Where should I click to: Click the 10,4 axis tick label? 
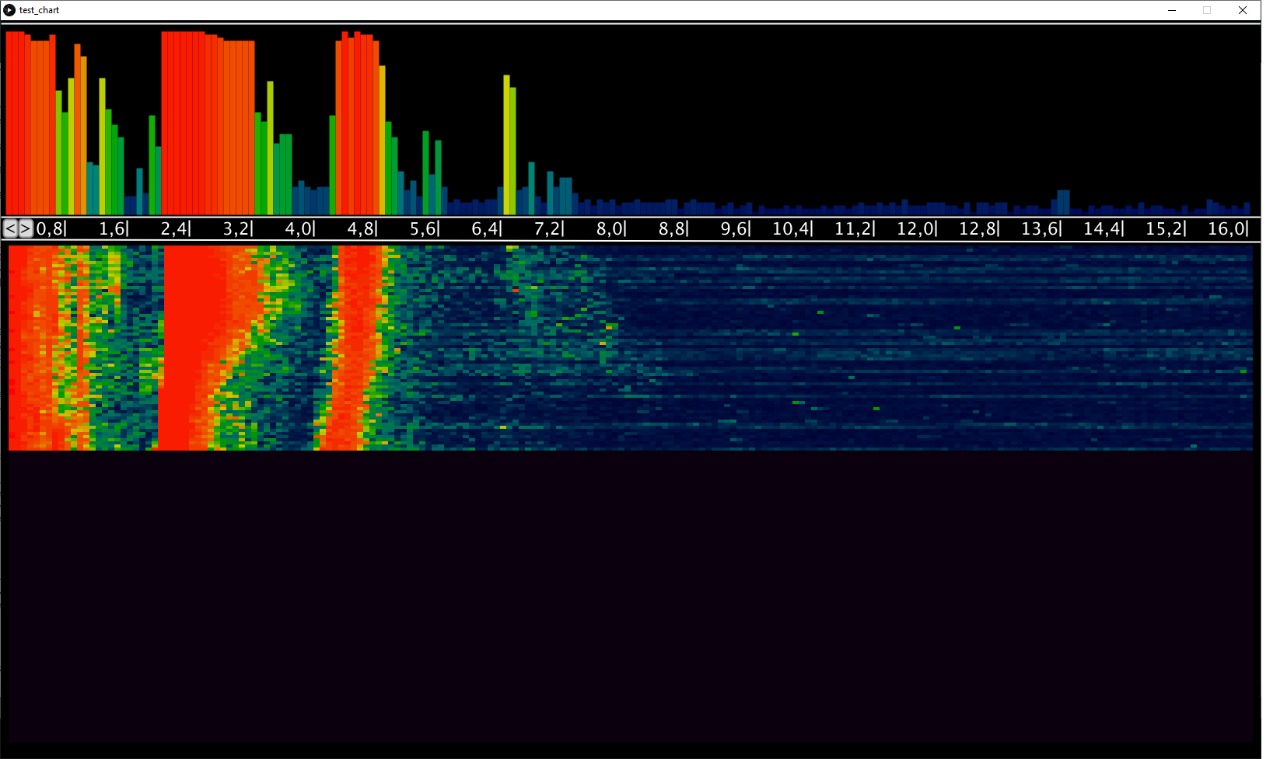(x=791, y=229)
